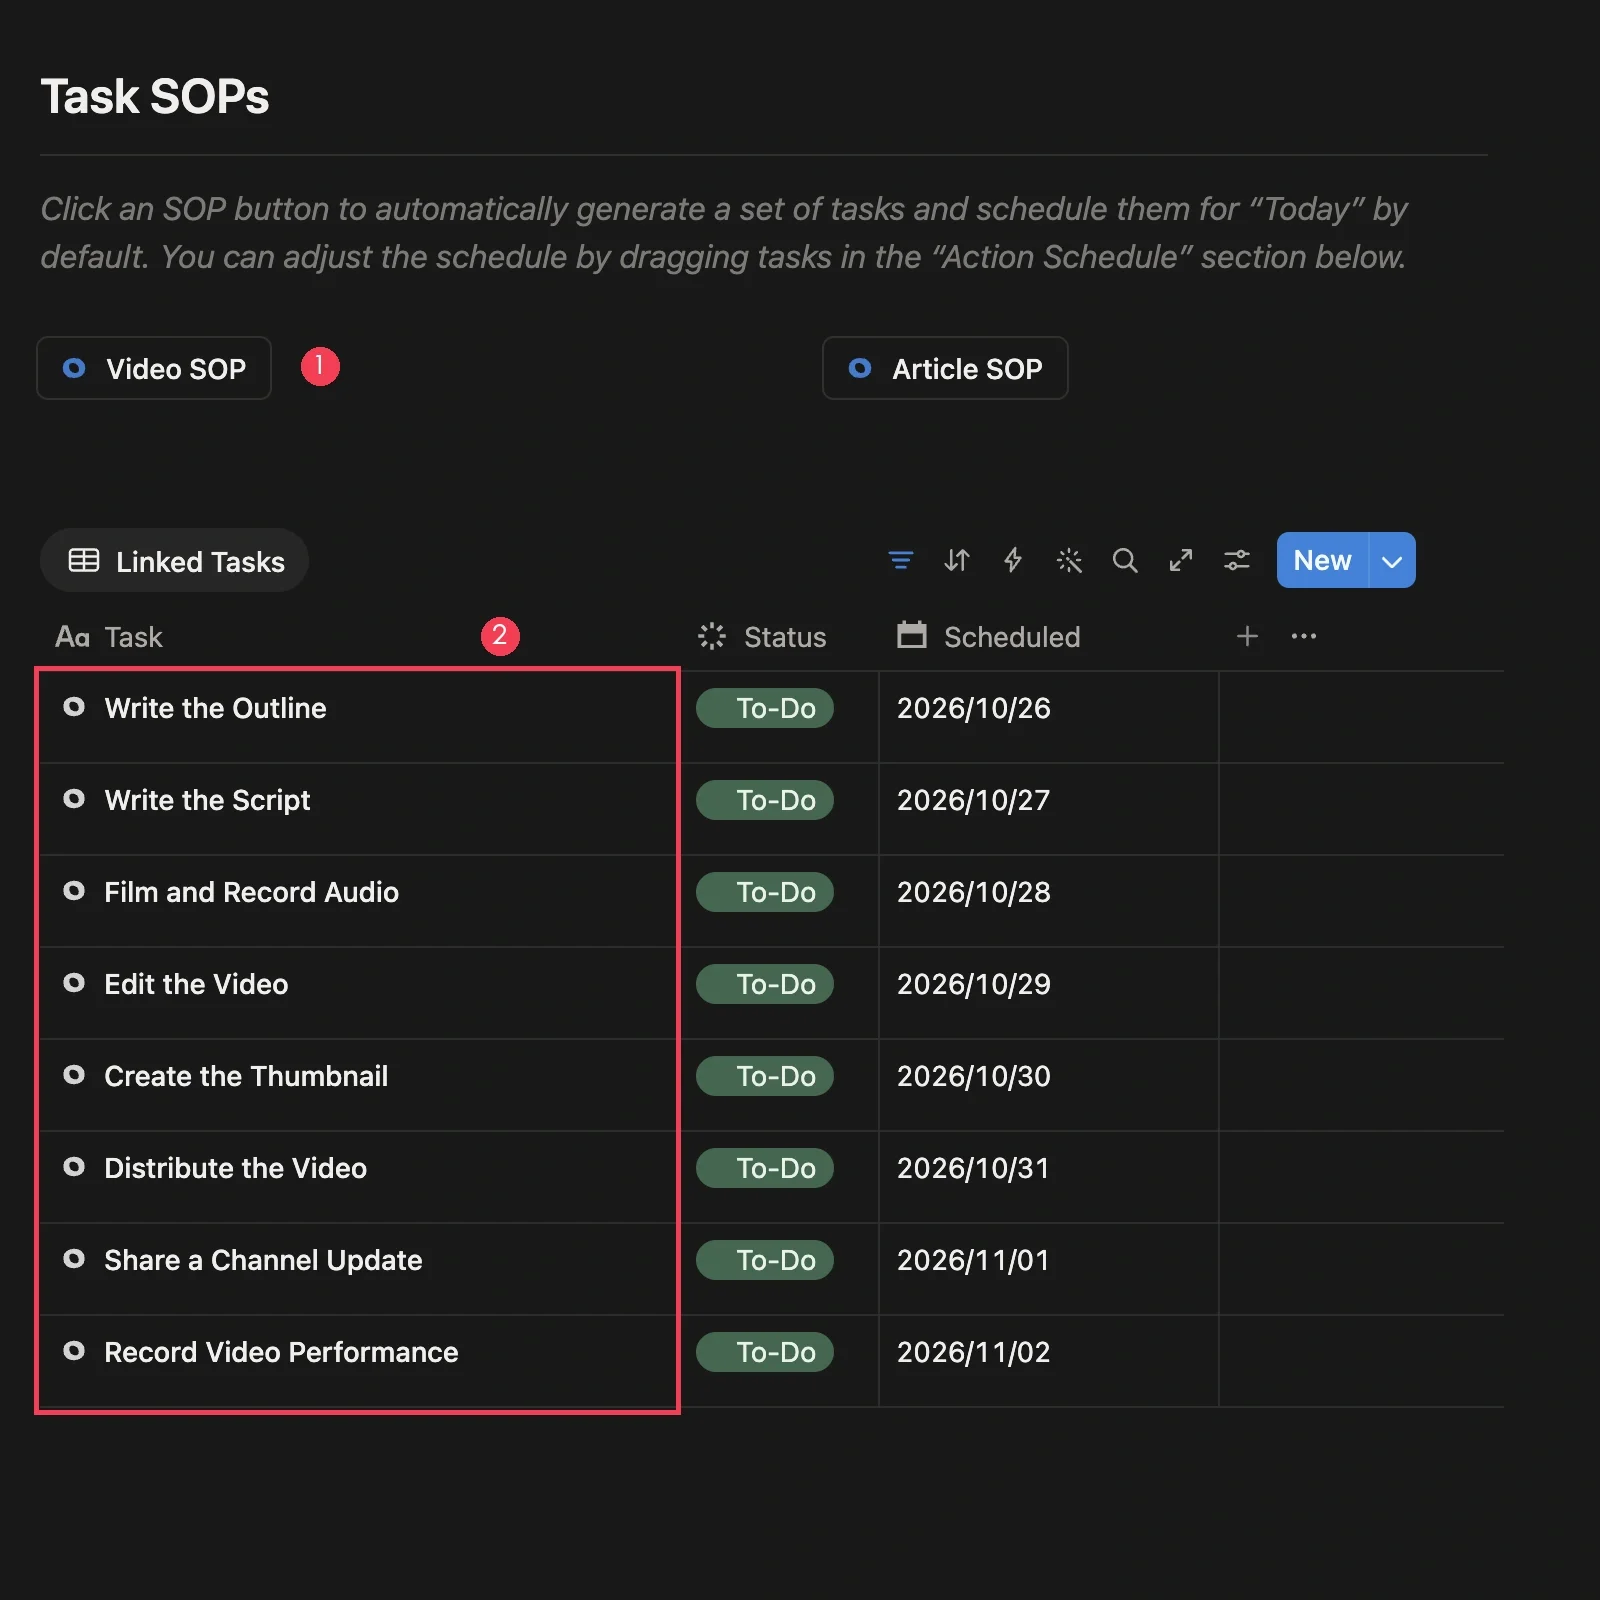Open the Write the Outline task

(215, 708)
